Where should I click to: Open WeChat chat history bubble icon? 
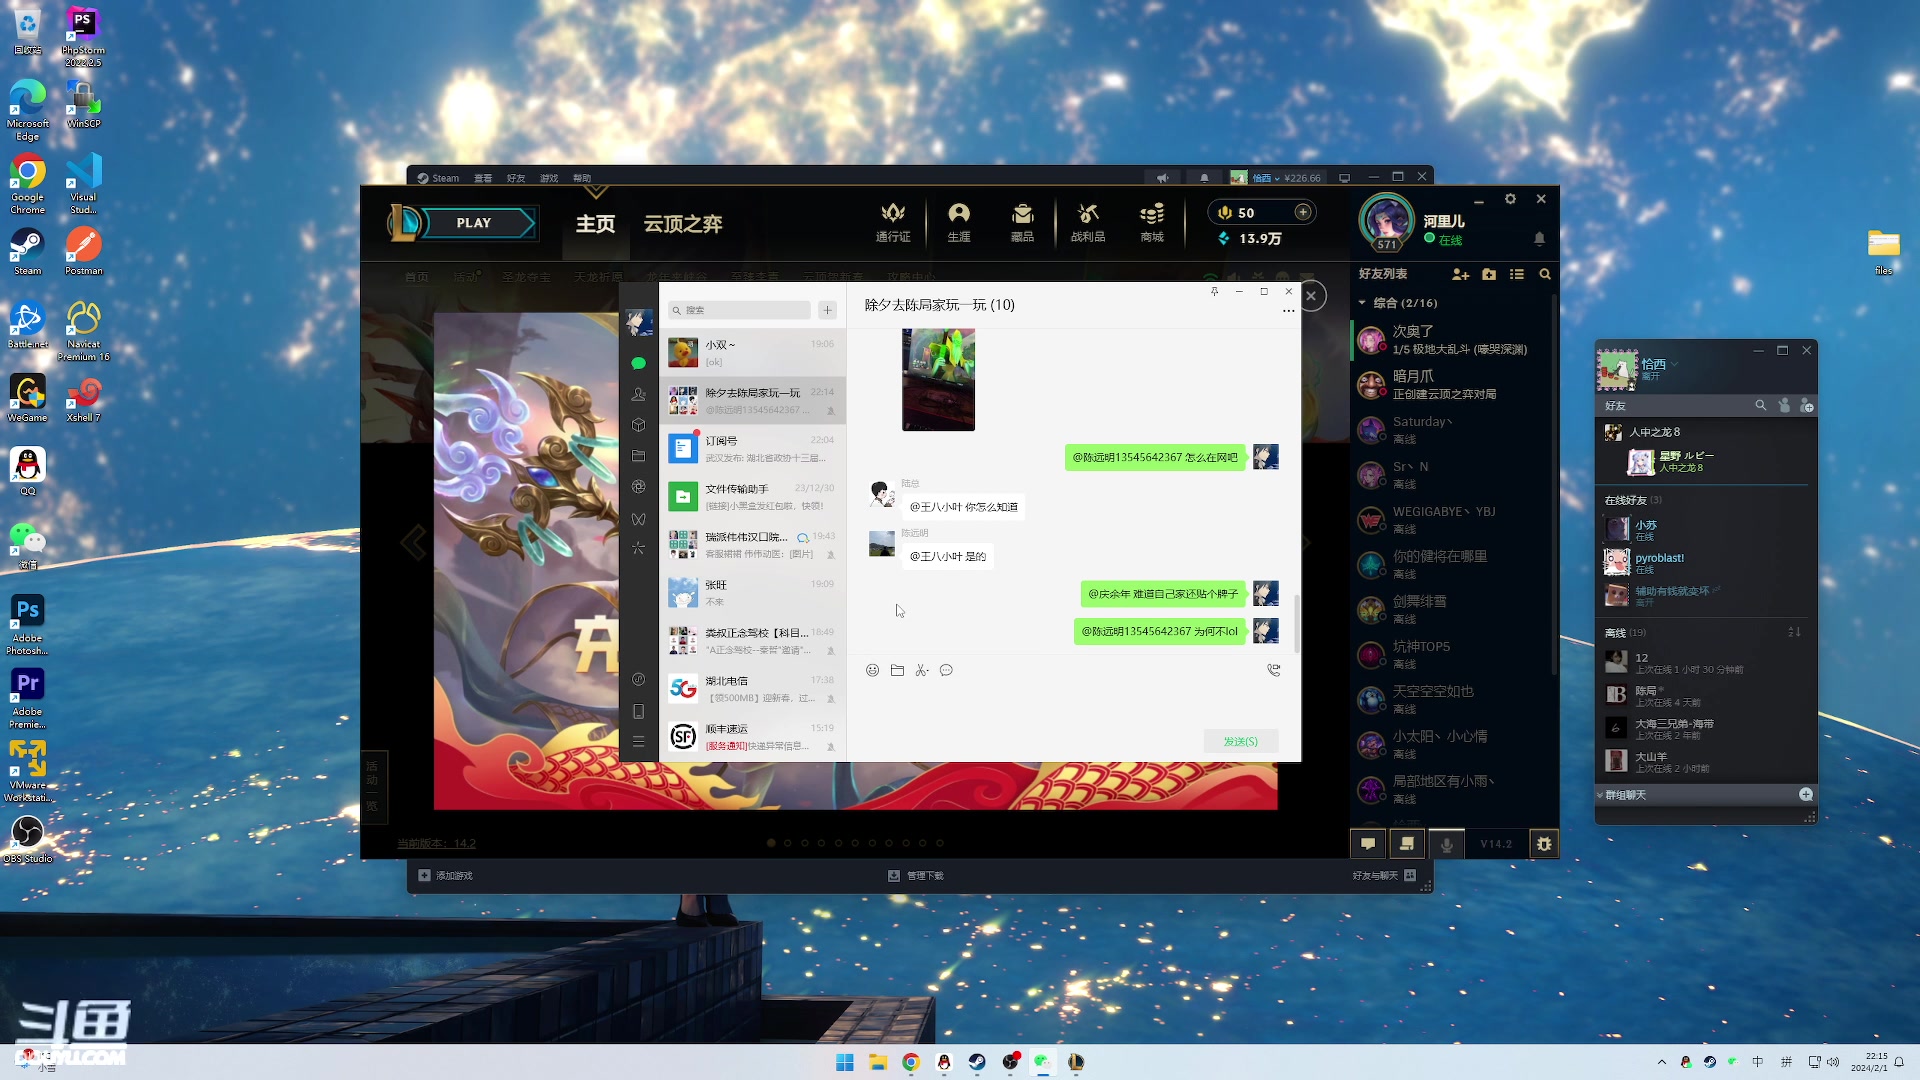pos(946,670)
